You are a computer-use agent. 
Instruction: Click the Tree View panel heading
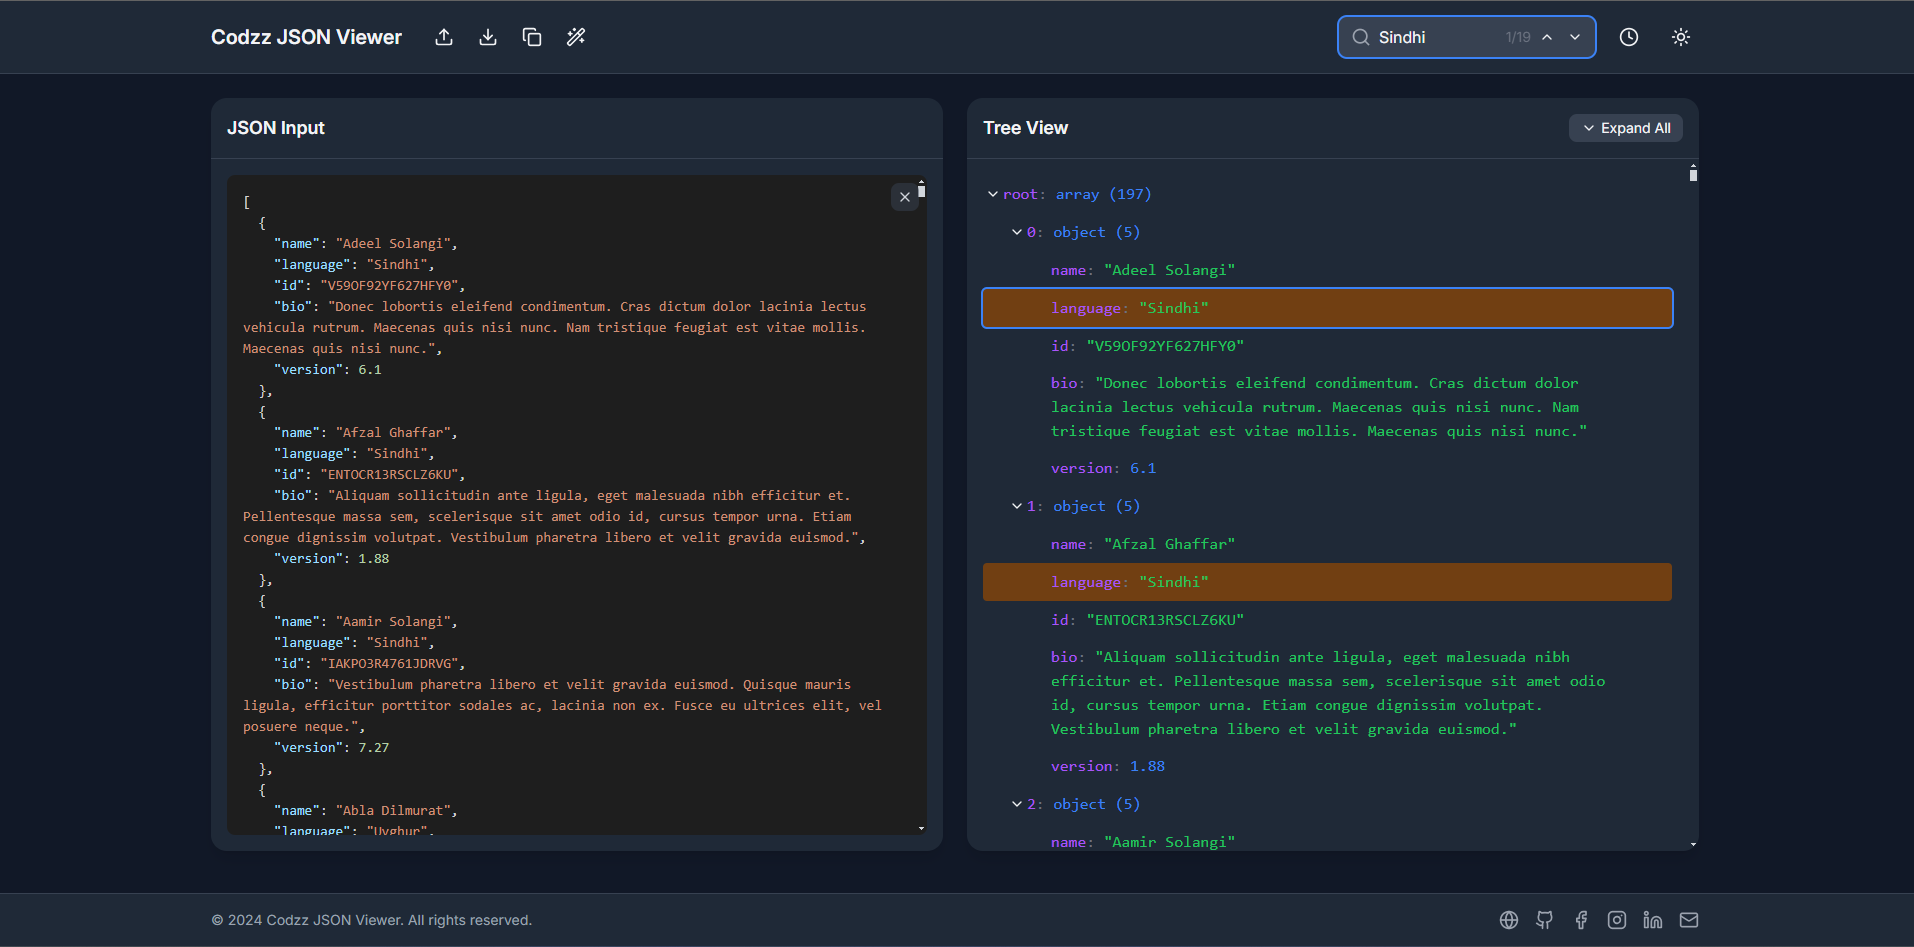(x=1025, y=128)
